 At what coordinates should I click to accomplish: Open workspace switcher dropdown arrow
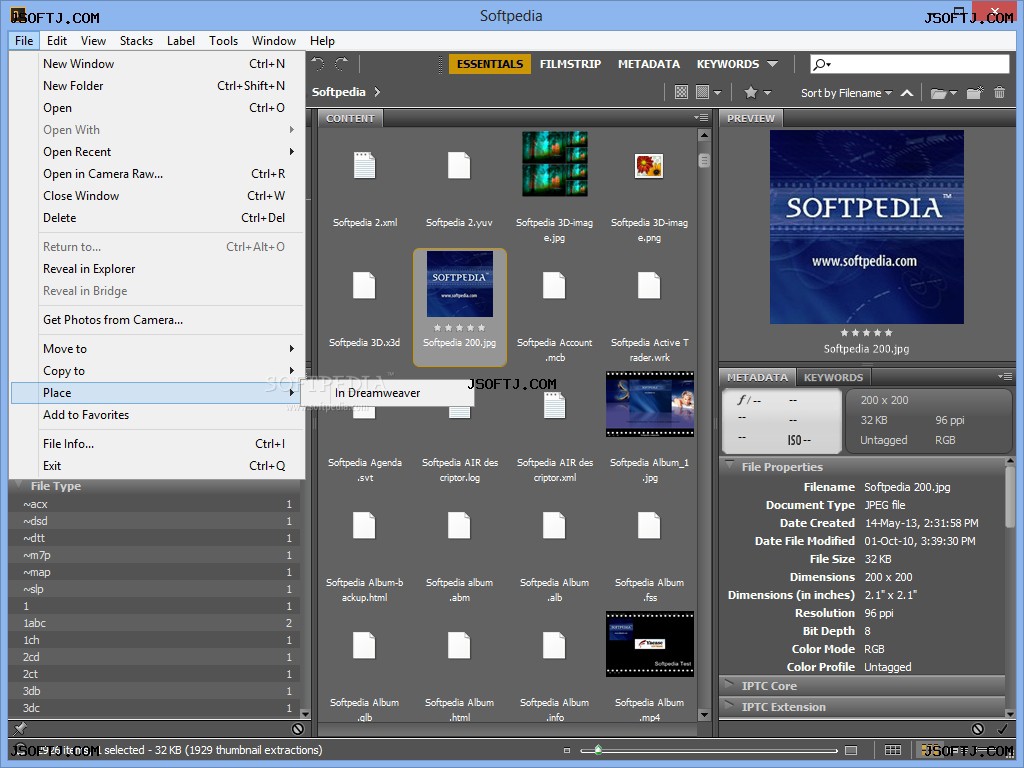(773, 64)
